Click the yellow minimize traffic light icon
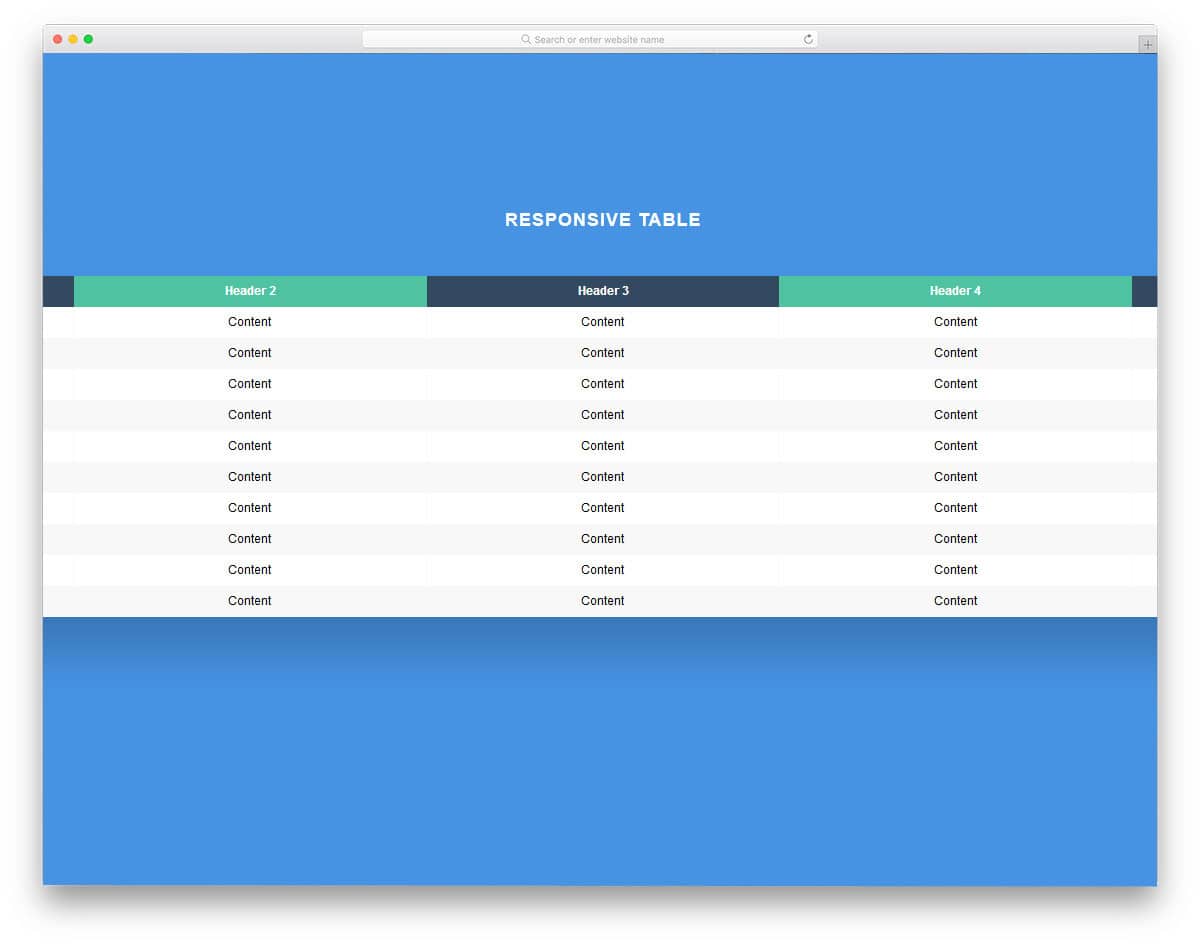The height and width of the screenshot is (946, 1200). 73,38
